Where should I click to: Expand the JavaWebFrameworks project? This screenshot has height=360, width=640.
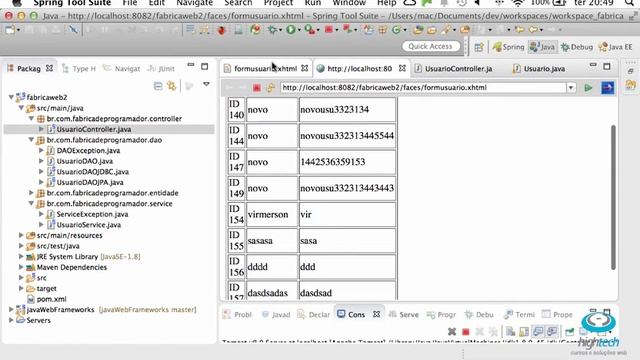coord(11,309)
